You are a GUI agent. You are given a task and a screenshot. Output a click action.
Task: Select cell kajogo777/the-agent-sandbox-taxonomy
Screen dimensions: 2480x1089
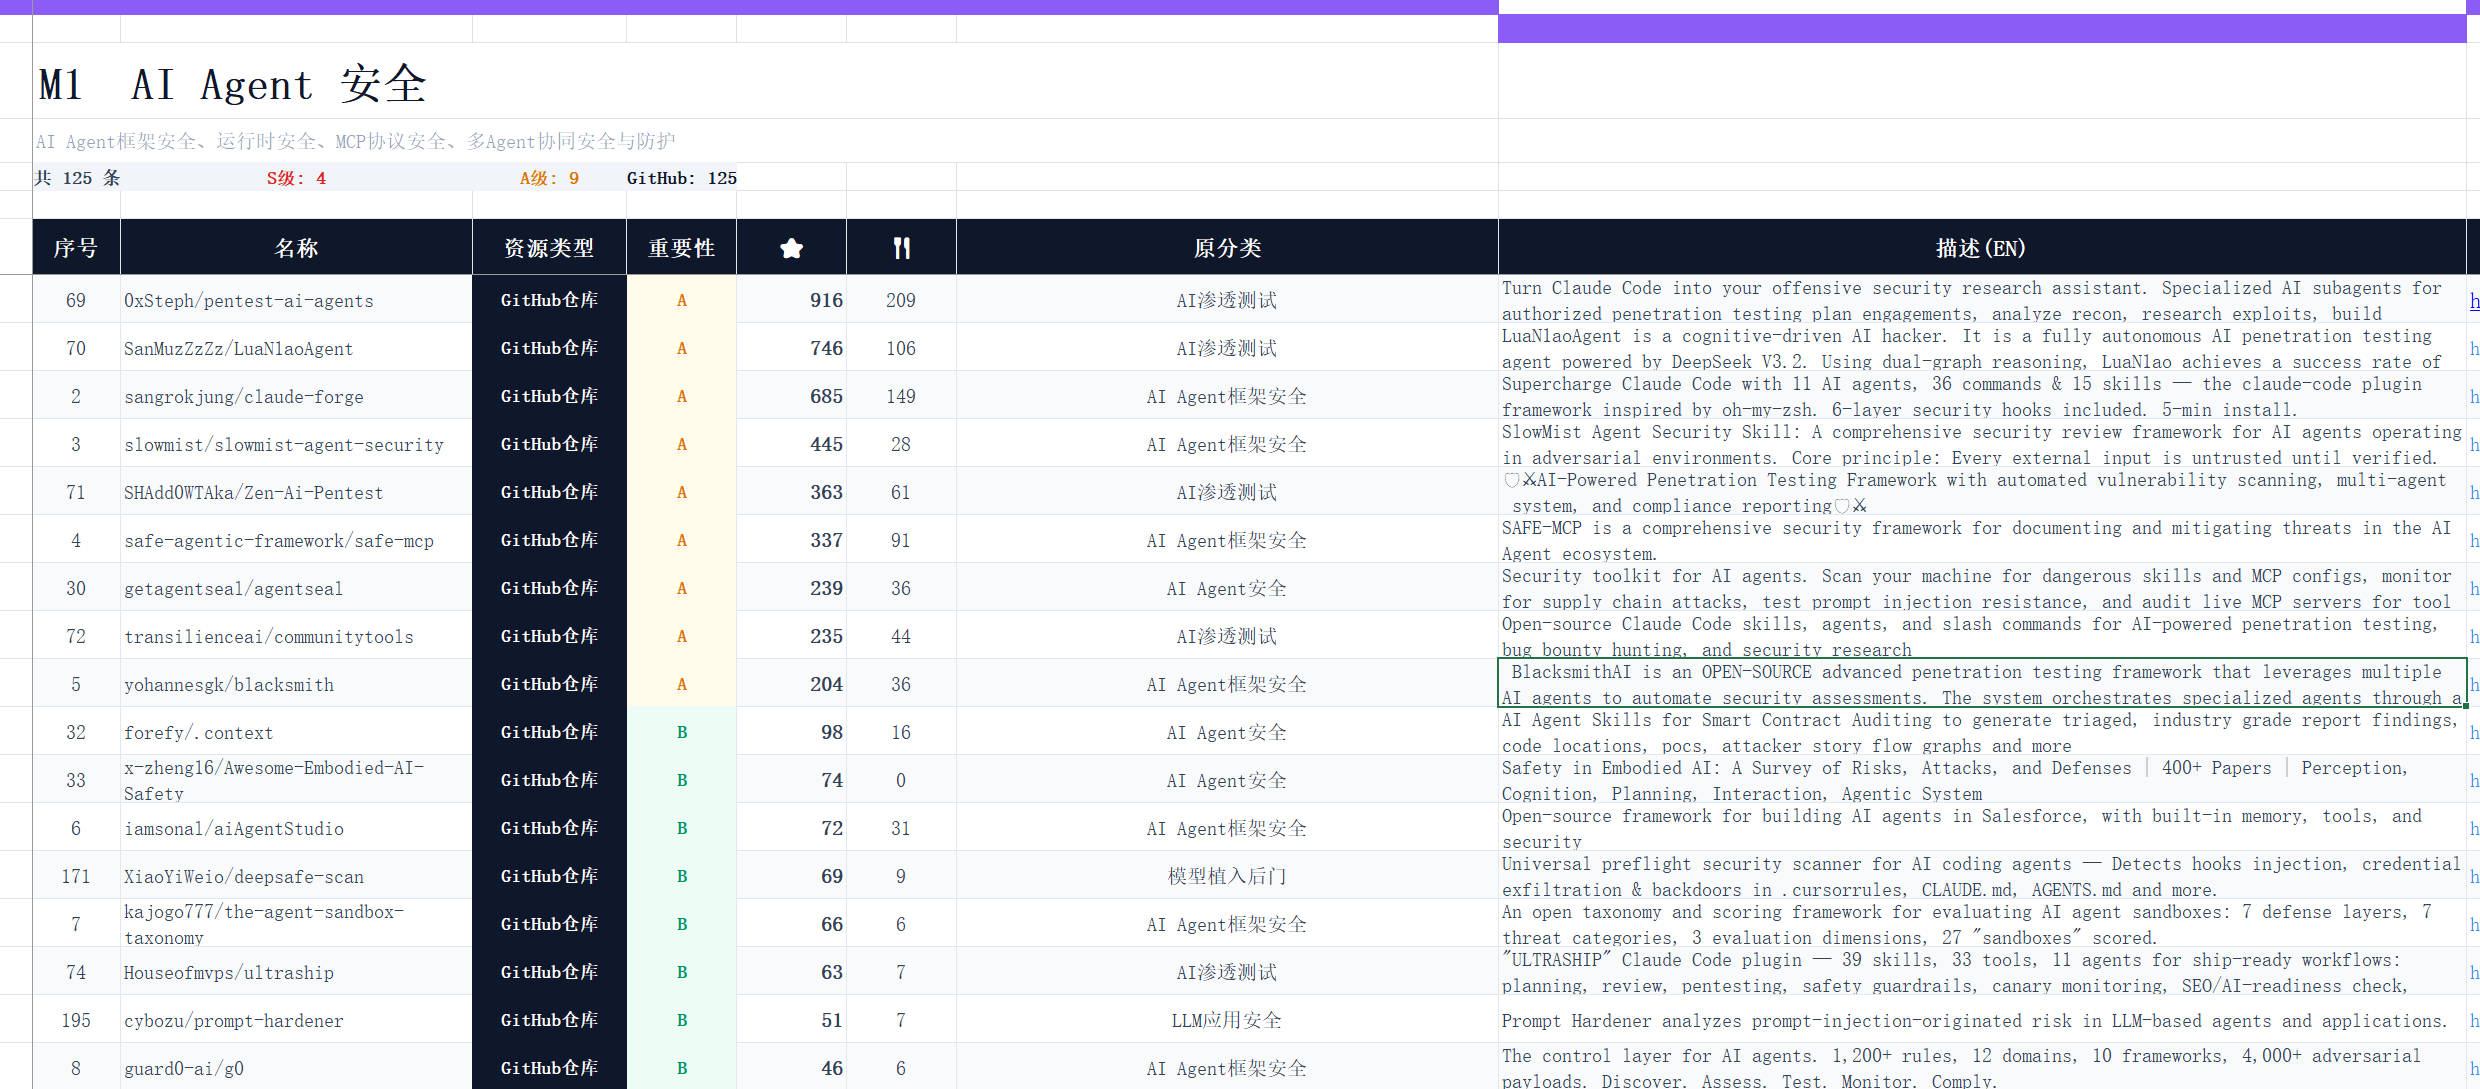pyautogui.click(x=296, y=924)
